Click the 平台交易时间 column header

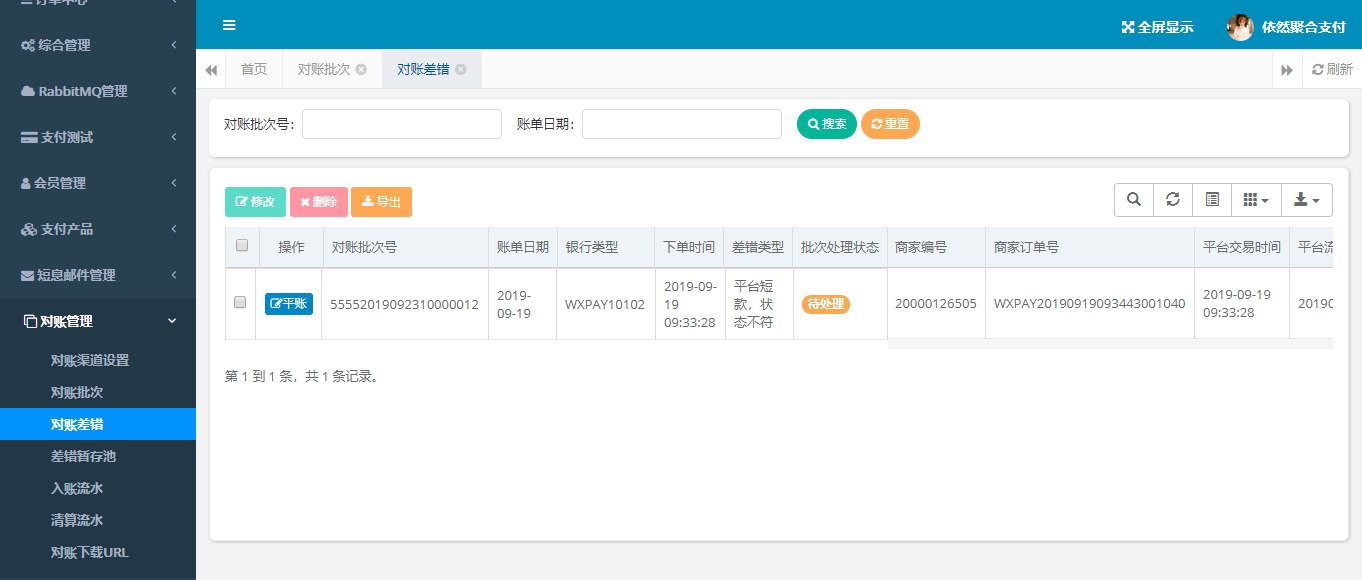click(1242, 247)
